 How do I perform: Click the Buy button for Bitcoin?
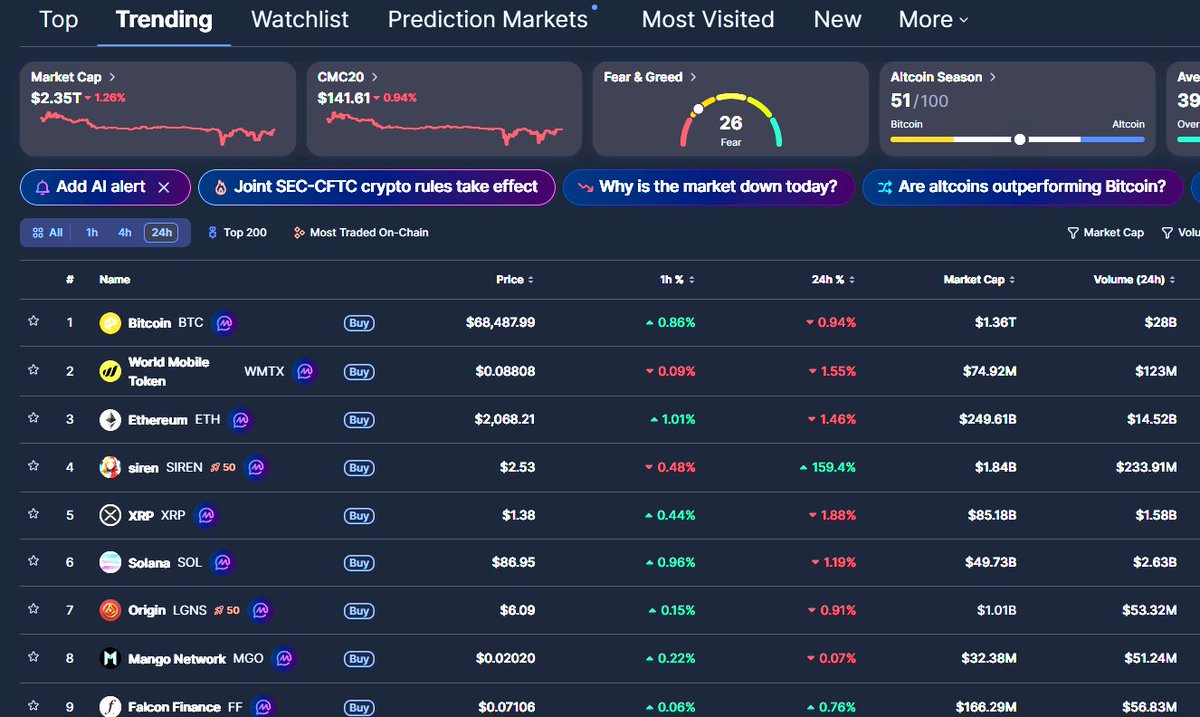359,323
